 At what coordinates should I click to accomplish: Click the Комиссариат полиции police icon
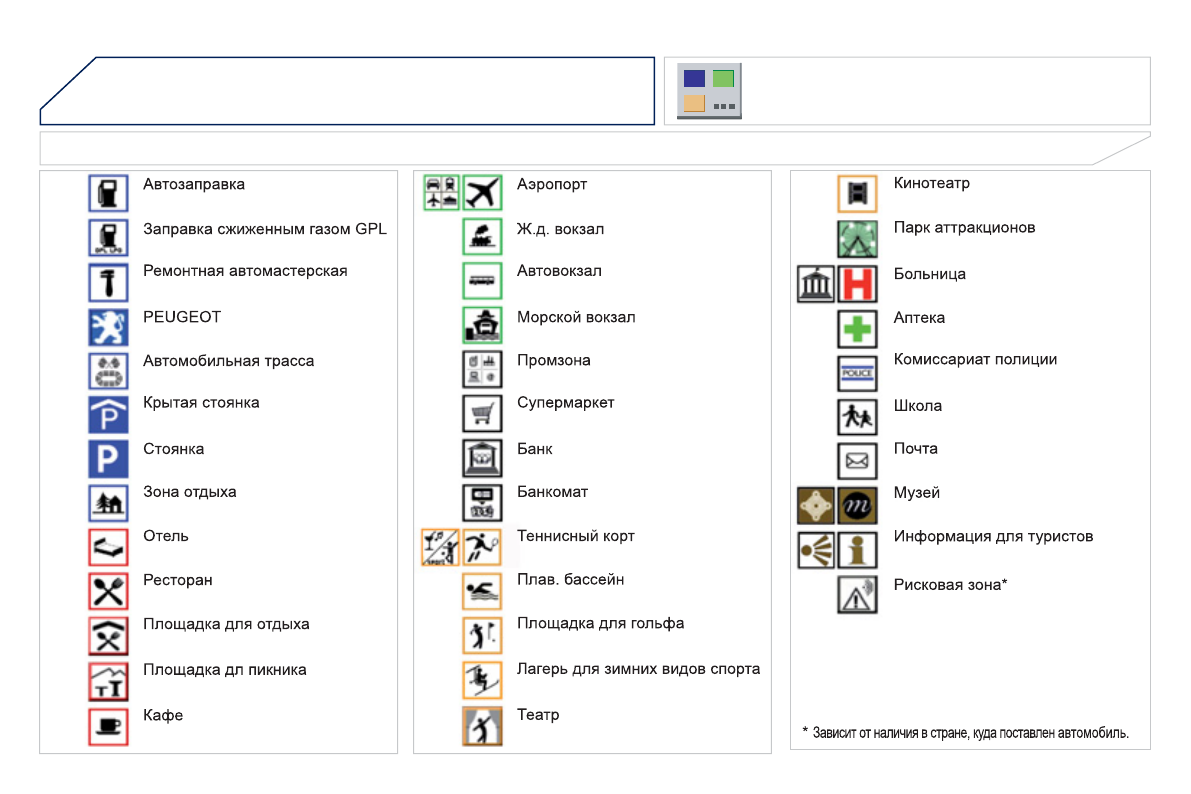pyautogui.click(x=857, y=372)
